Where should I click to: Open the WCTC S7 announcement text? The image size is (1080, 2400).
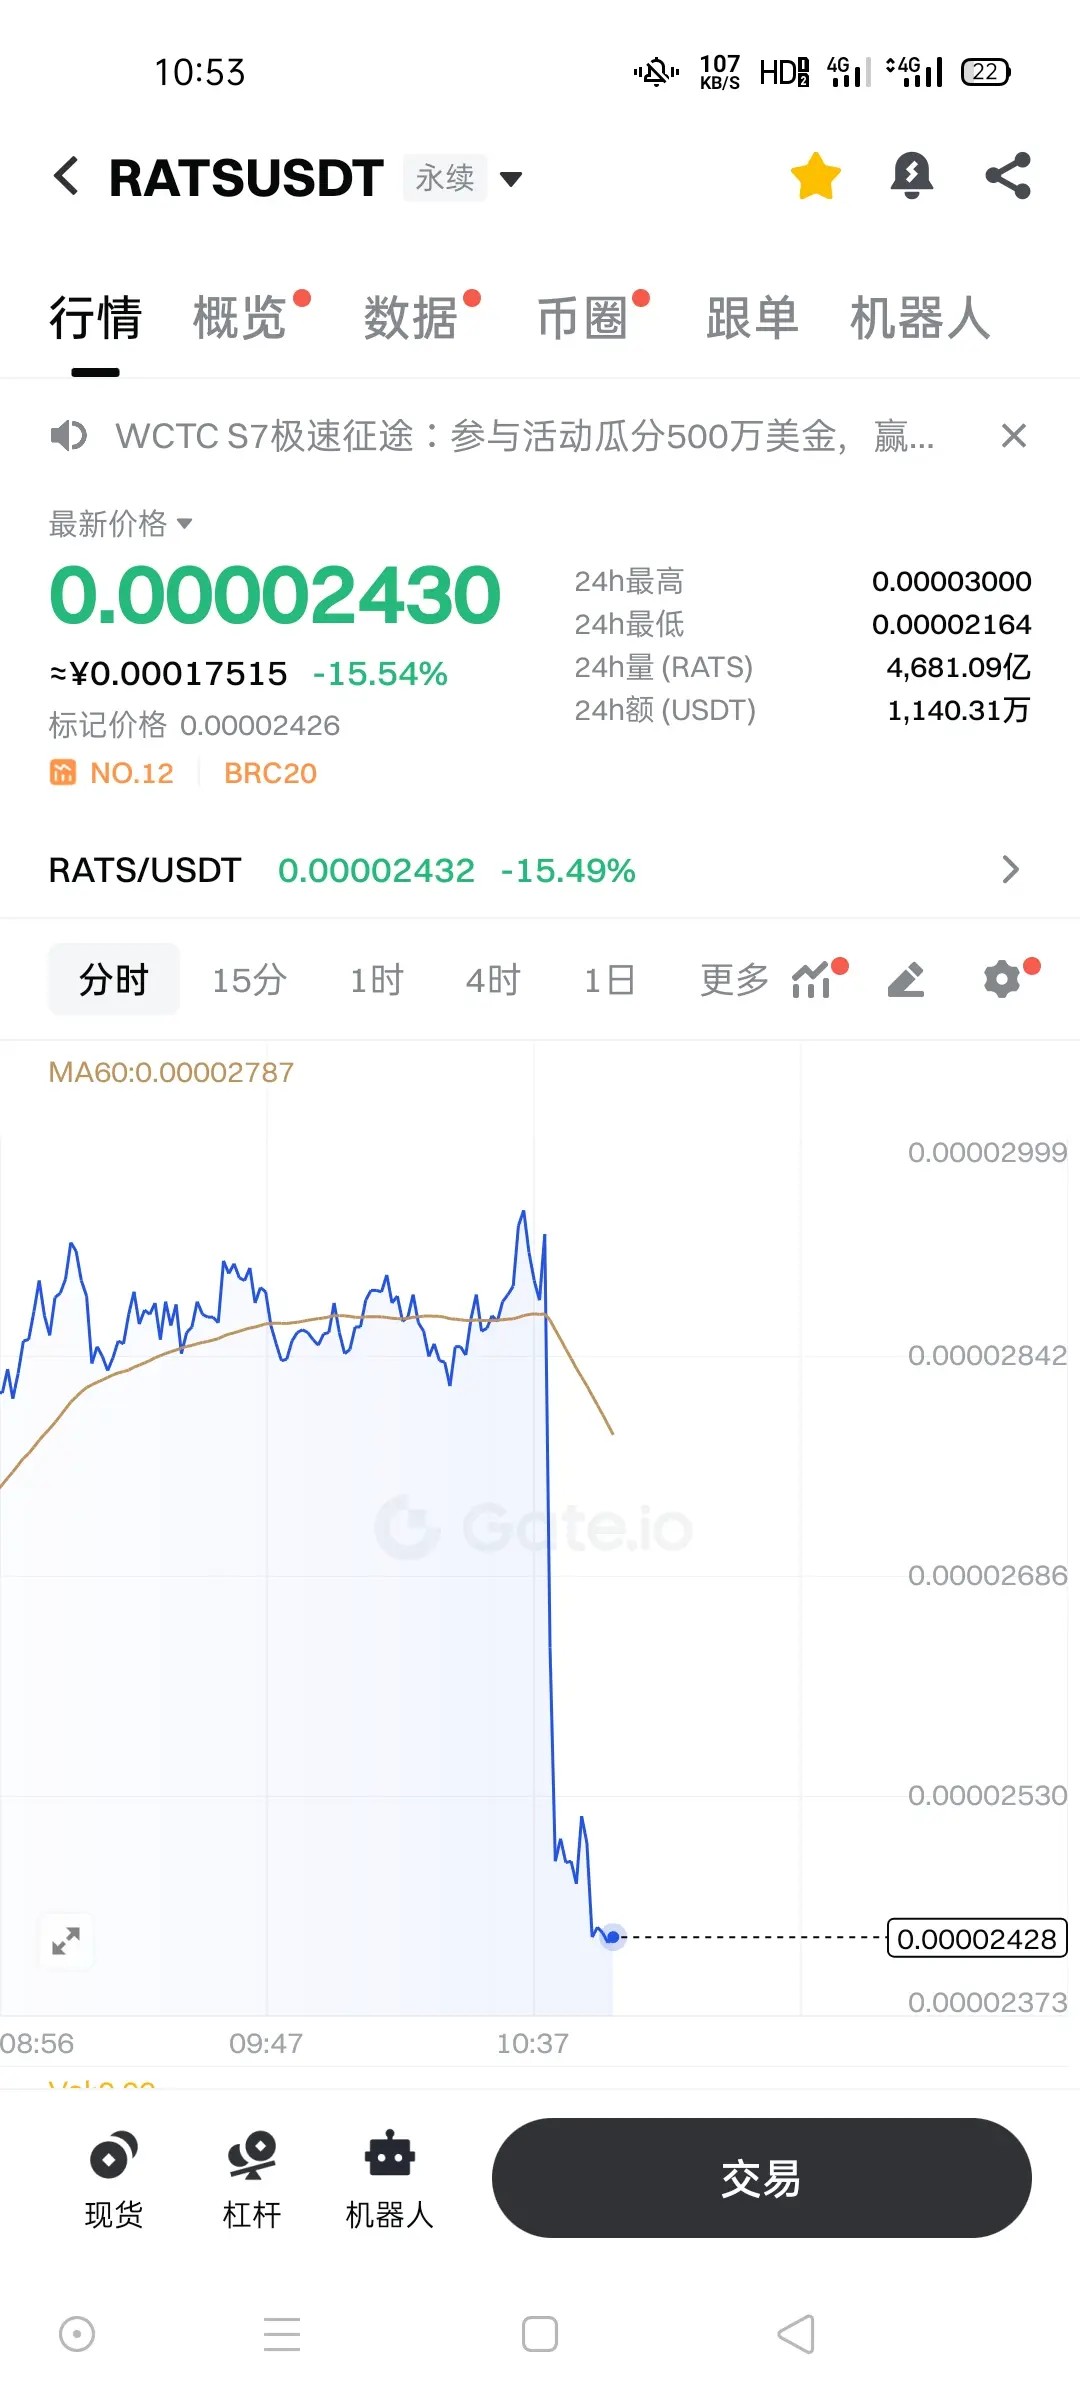tap(525, 436)
